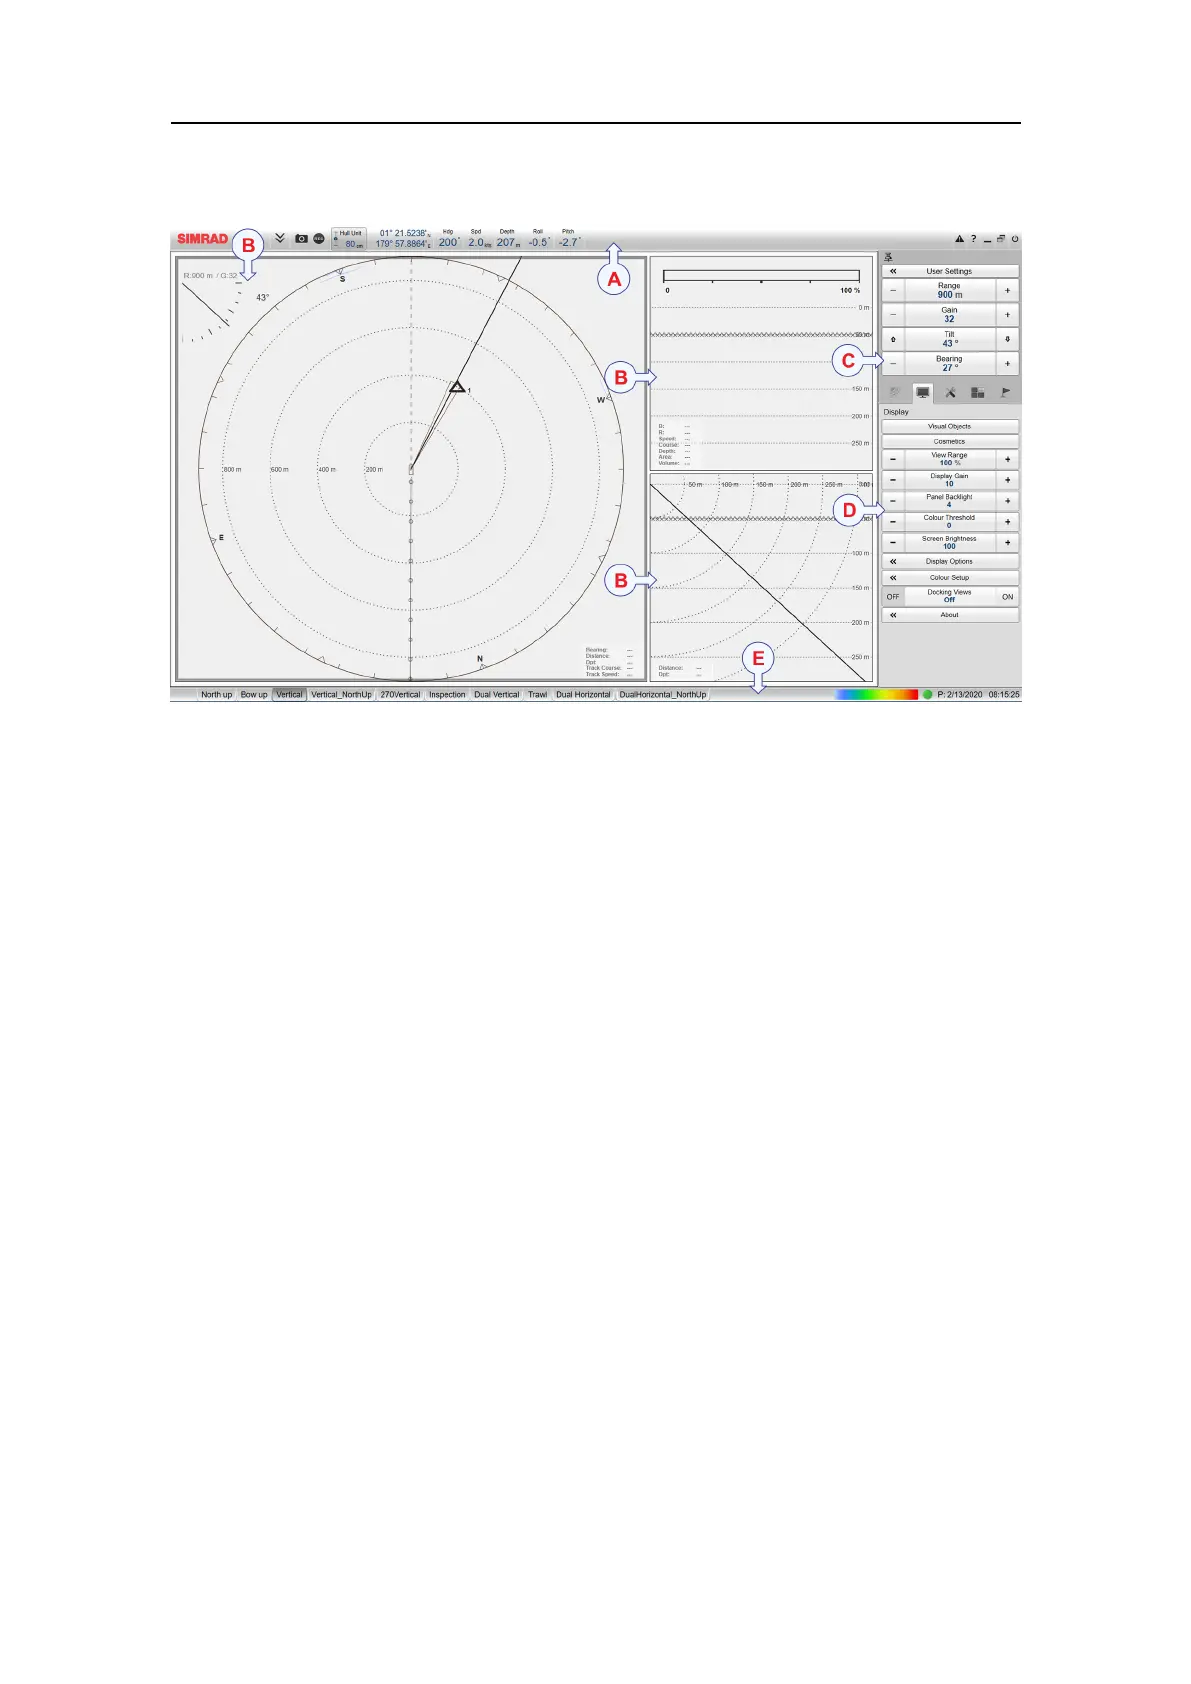1191x1684 pixels.
Task: Click the SIMRAD logo
Action: coord(203,239)
